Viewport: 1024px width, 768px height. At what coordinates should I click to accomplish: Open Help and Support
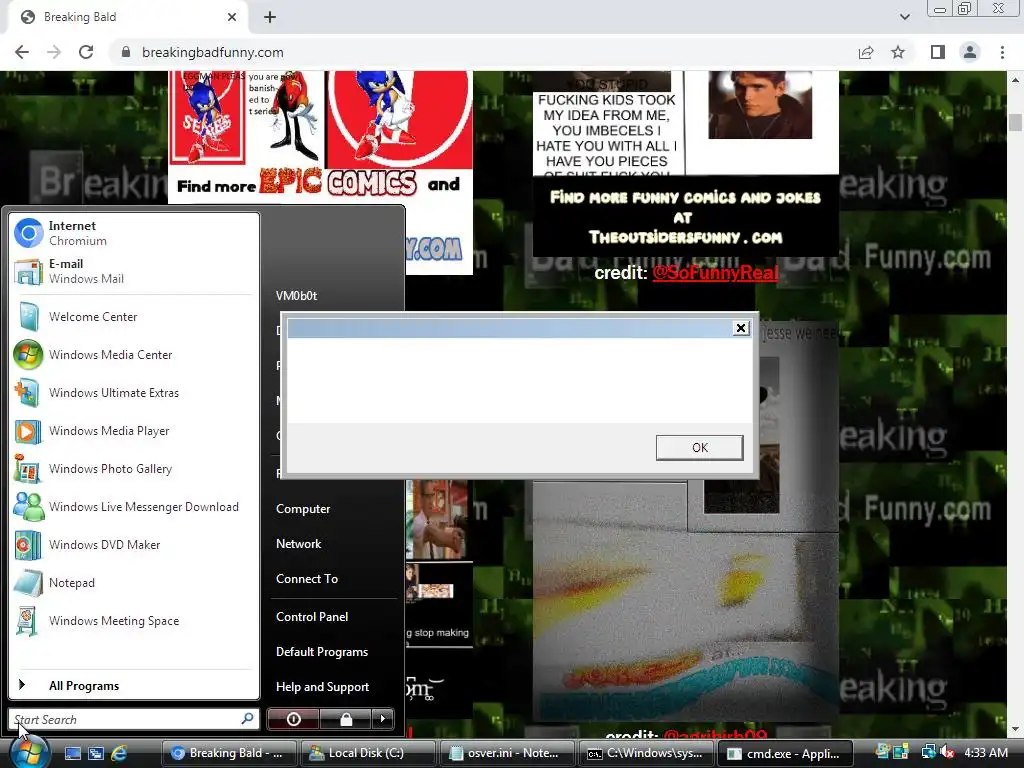tap(323, 687)
